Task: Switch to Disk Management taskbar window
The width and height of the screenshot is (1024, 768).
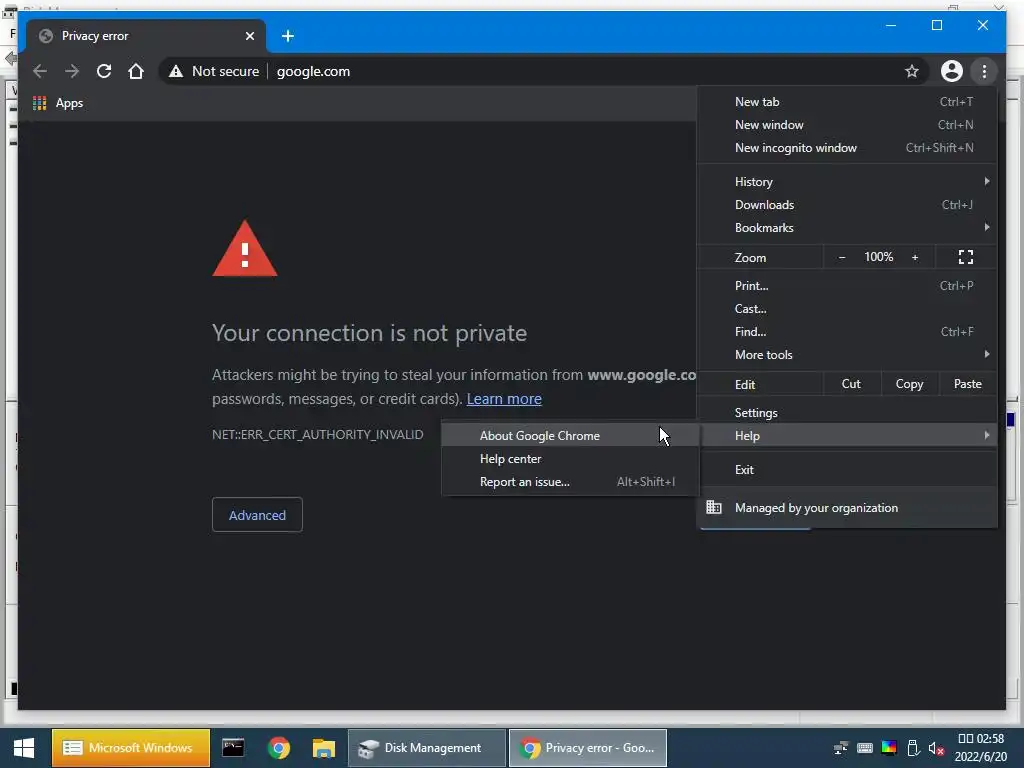Action: pyautogui.click(x=427, y=748)
